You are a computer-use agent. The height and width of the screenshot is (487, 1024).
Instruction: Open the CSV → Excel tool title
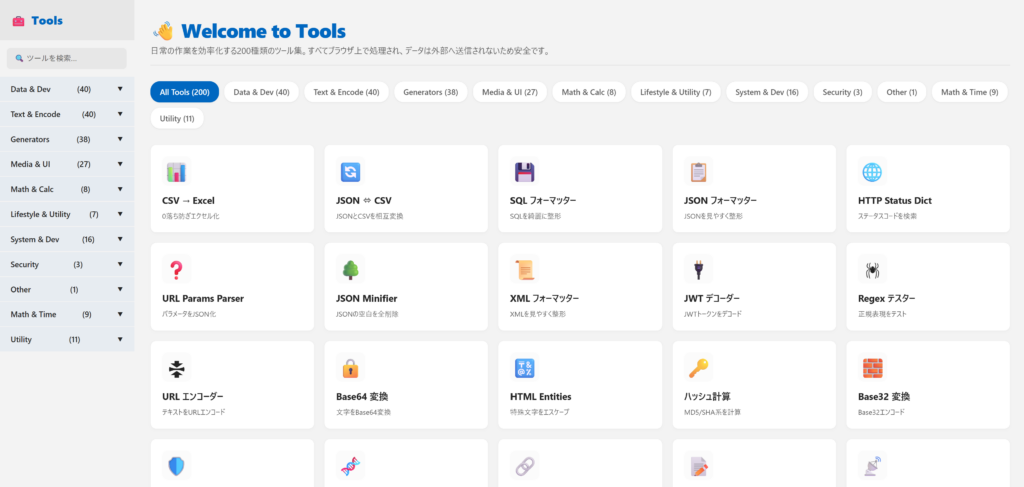click(x=188, y=200)
